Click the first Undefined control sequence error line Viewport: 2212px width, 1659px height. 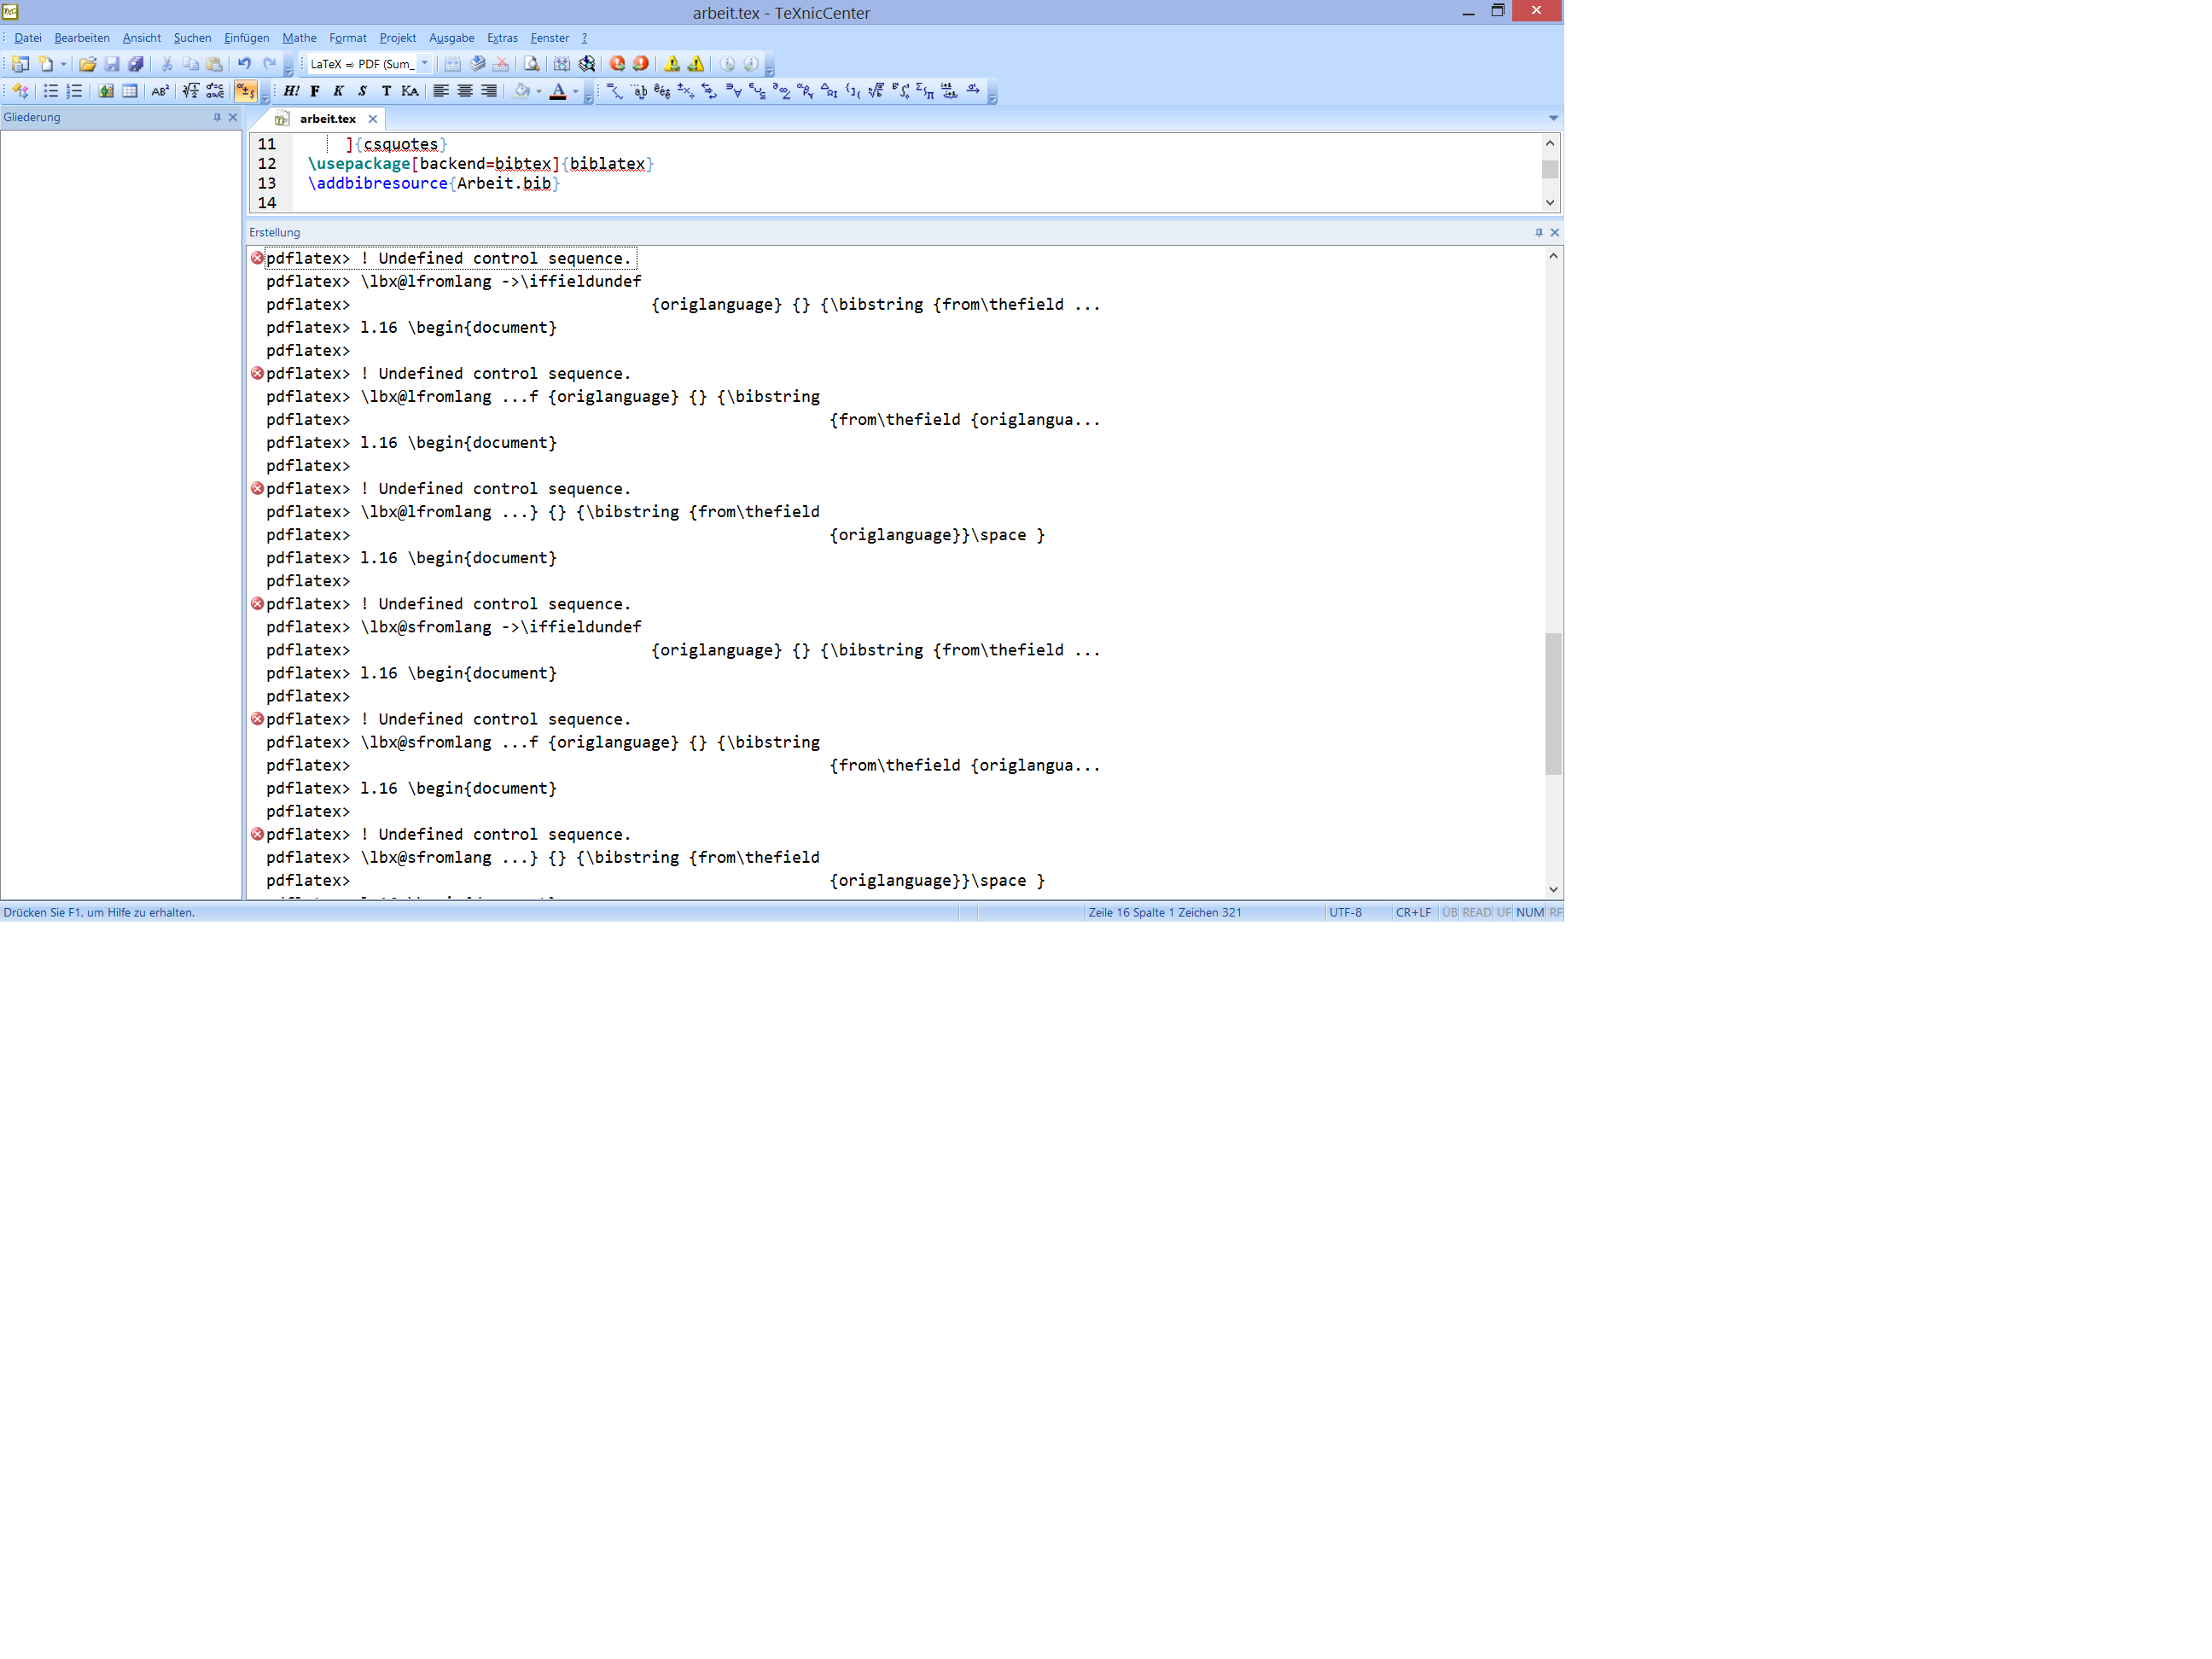pyautogui.click(x=495, y=258)
